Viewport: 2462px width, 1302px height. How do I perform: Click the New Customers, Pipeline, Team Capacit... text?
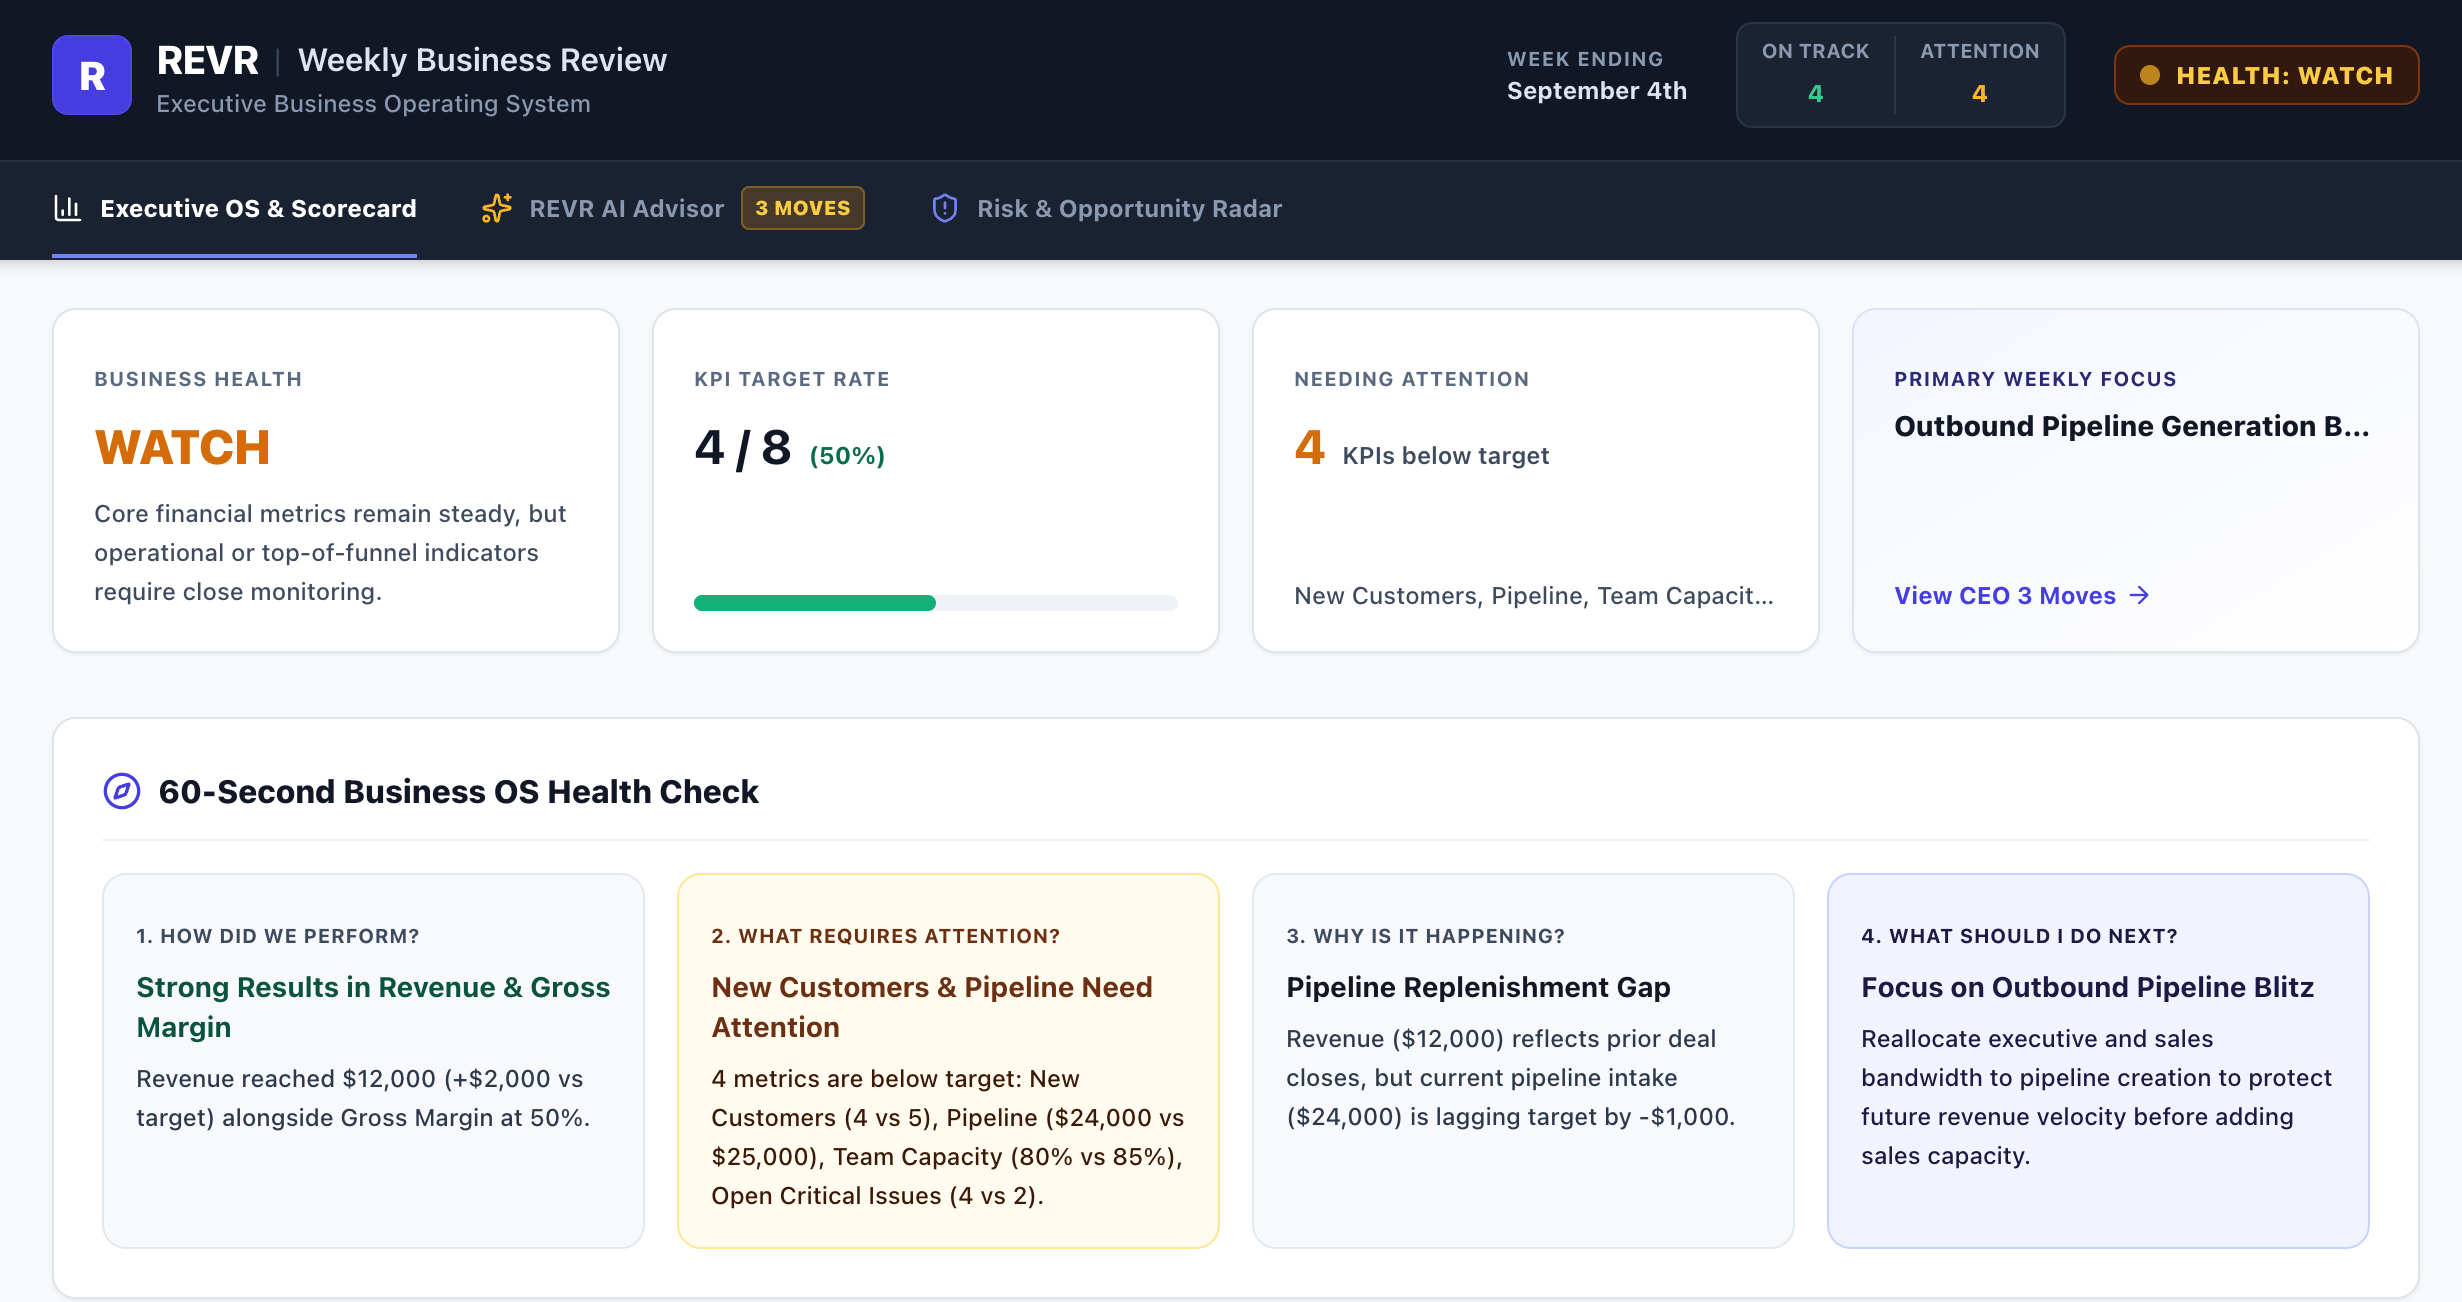1534,596
